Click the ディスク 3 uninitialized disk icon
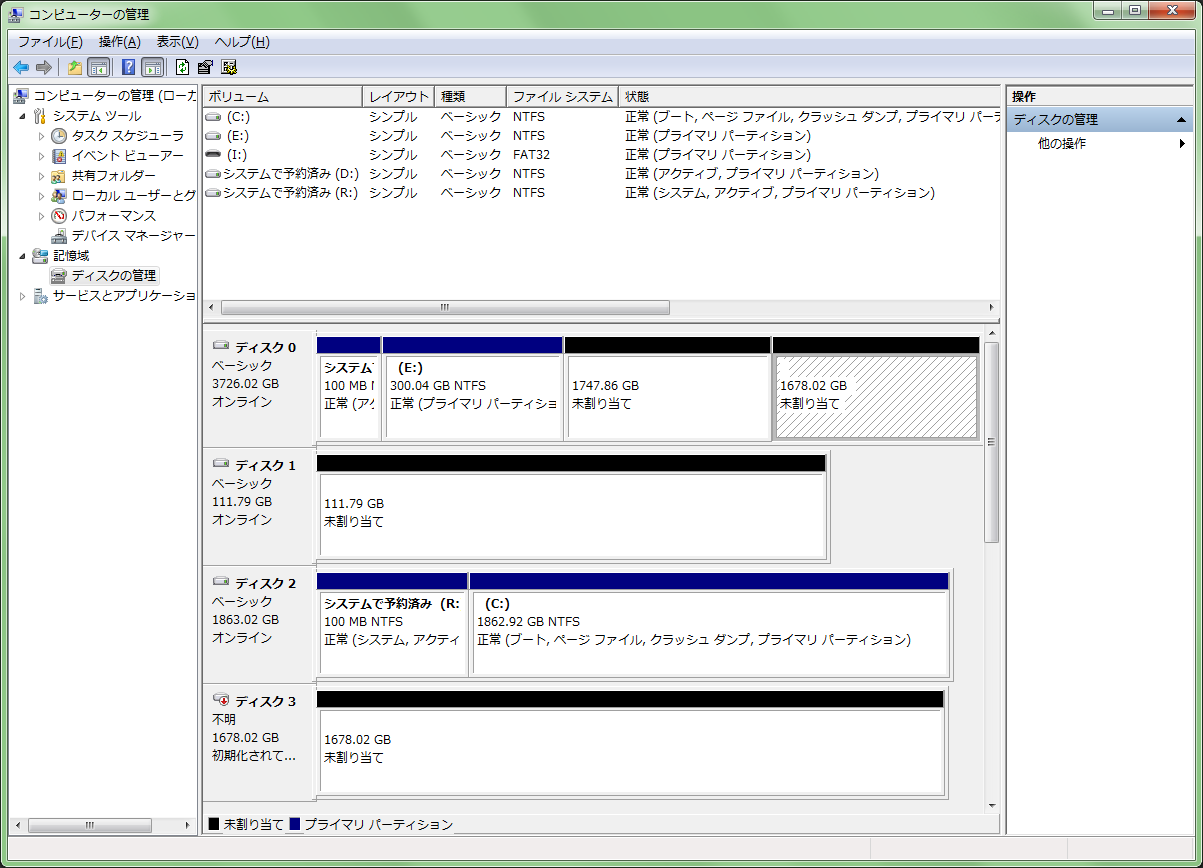 222,701
